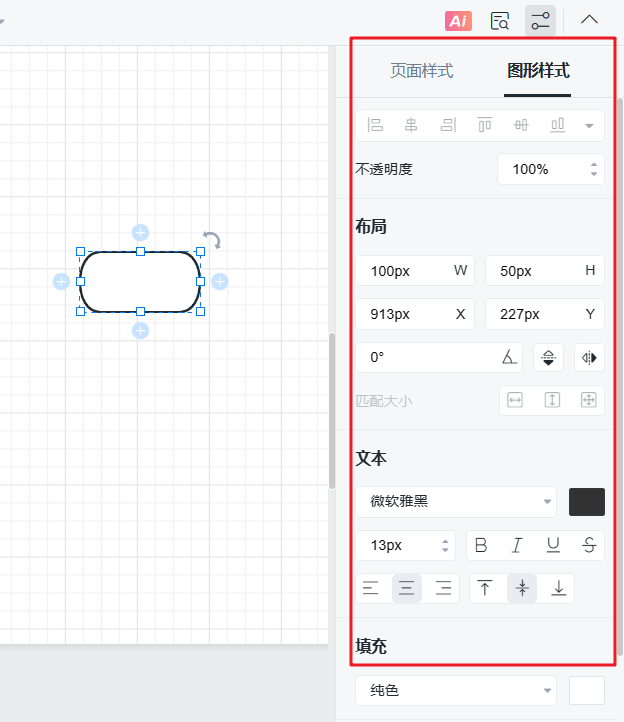Screen dimensions: 624x722
Task: Align text to vertical middle
Action: (522, 588)
